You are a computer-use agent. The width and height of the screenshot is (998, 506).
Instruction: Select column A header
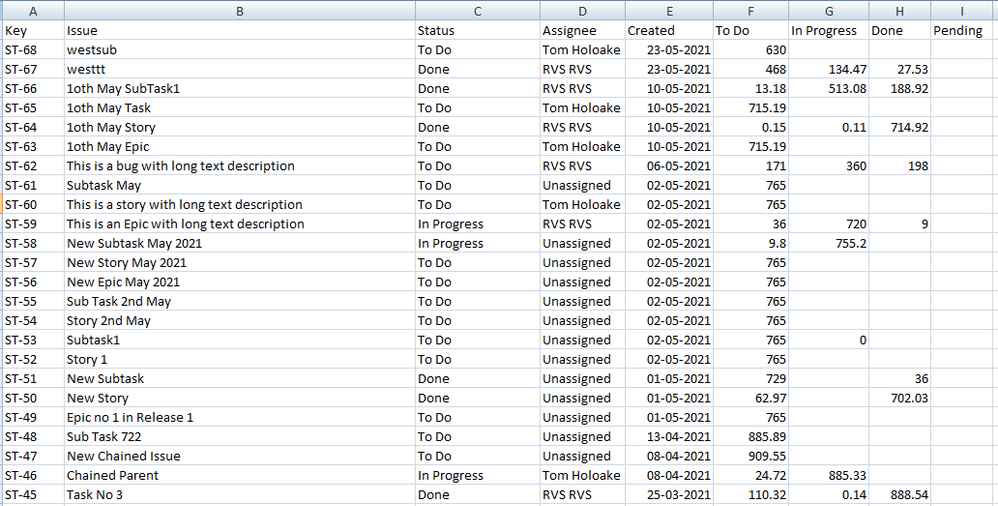pos(32,11)
